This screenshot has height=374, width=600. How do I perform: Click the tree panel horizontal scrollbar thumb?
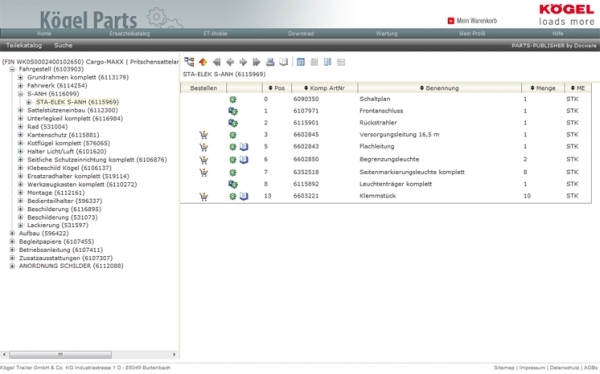(60, 355)
